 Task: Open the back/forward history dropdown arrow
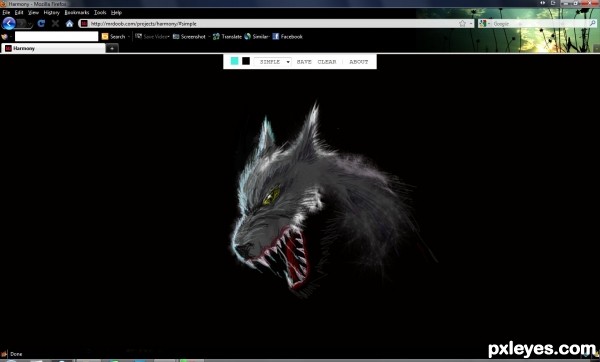[x=30, y=24]
